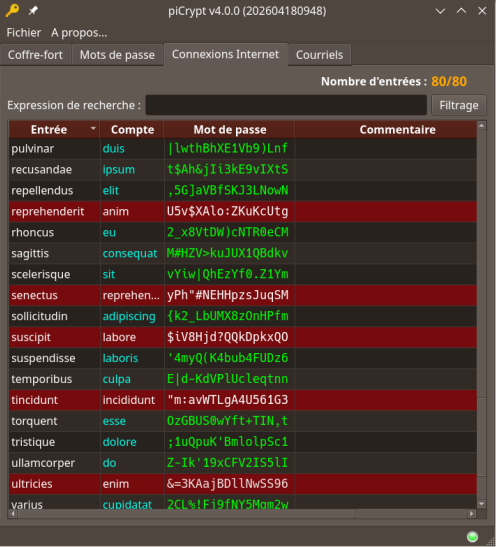Open the A propos... menu

tap(79, 33)
